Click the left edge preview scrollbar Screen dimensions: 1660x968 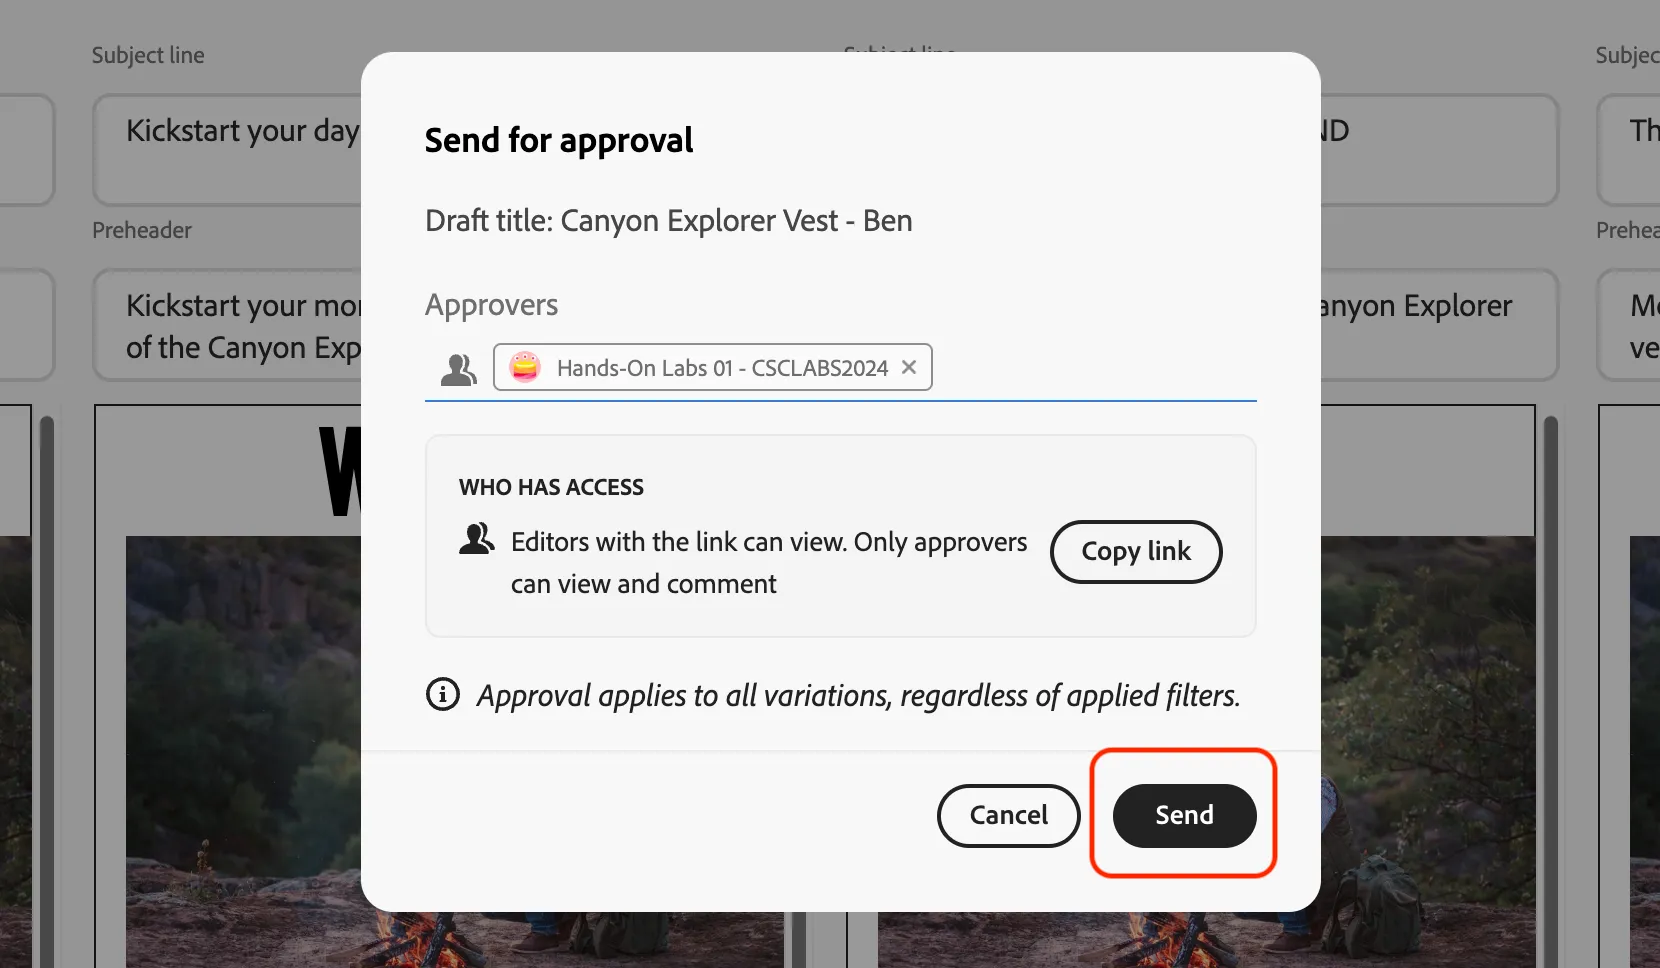(46, 690)
